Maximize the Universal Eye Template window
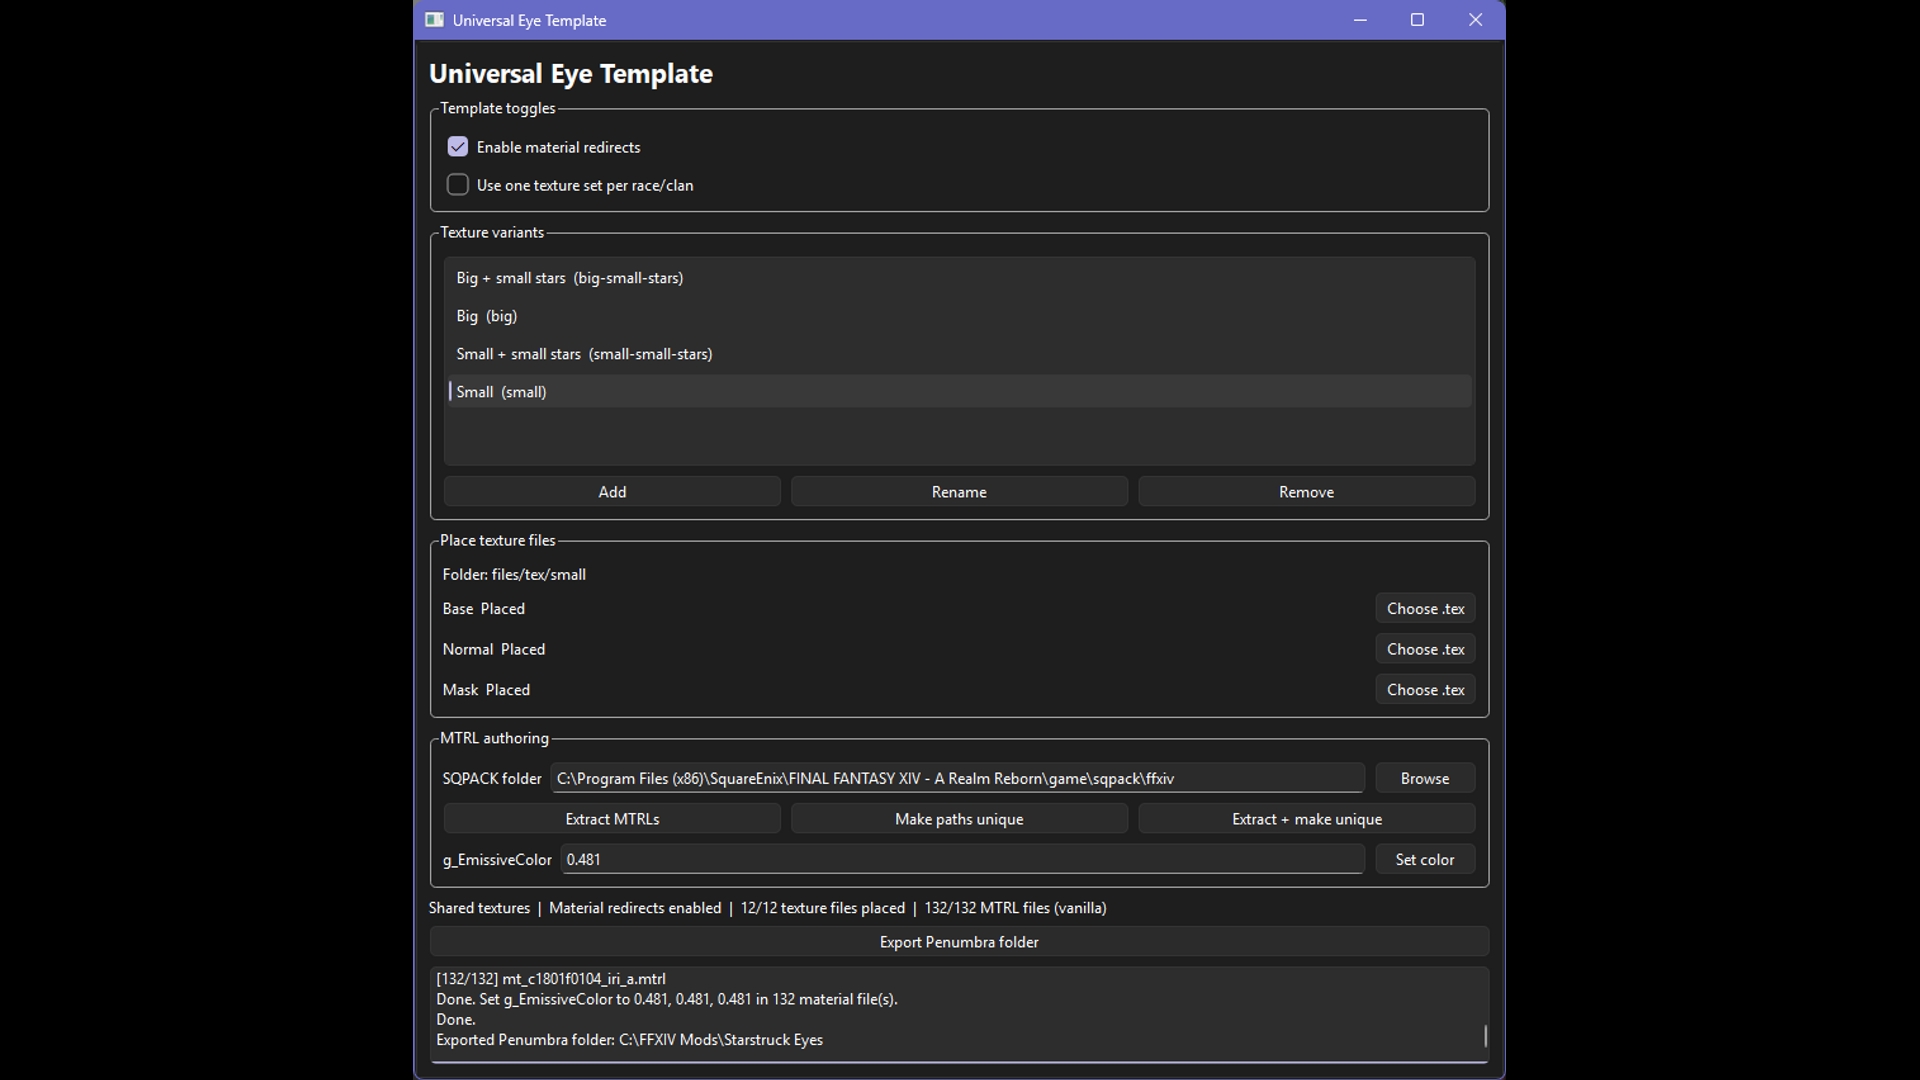The height and width of the screenshot is (1080, 1920). pyautogui.click(x=1417, y=20)
